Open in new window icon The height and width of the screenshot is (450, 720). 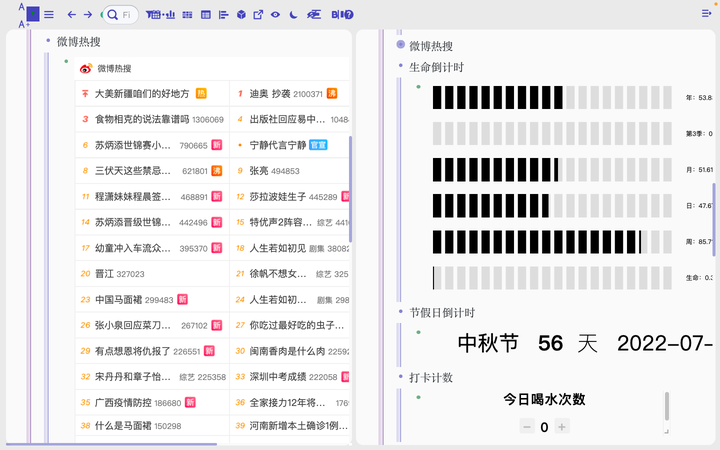pos(258,15)
